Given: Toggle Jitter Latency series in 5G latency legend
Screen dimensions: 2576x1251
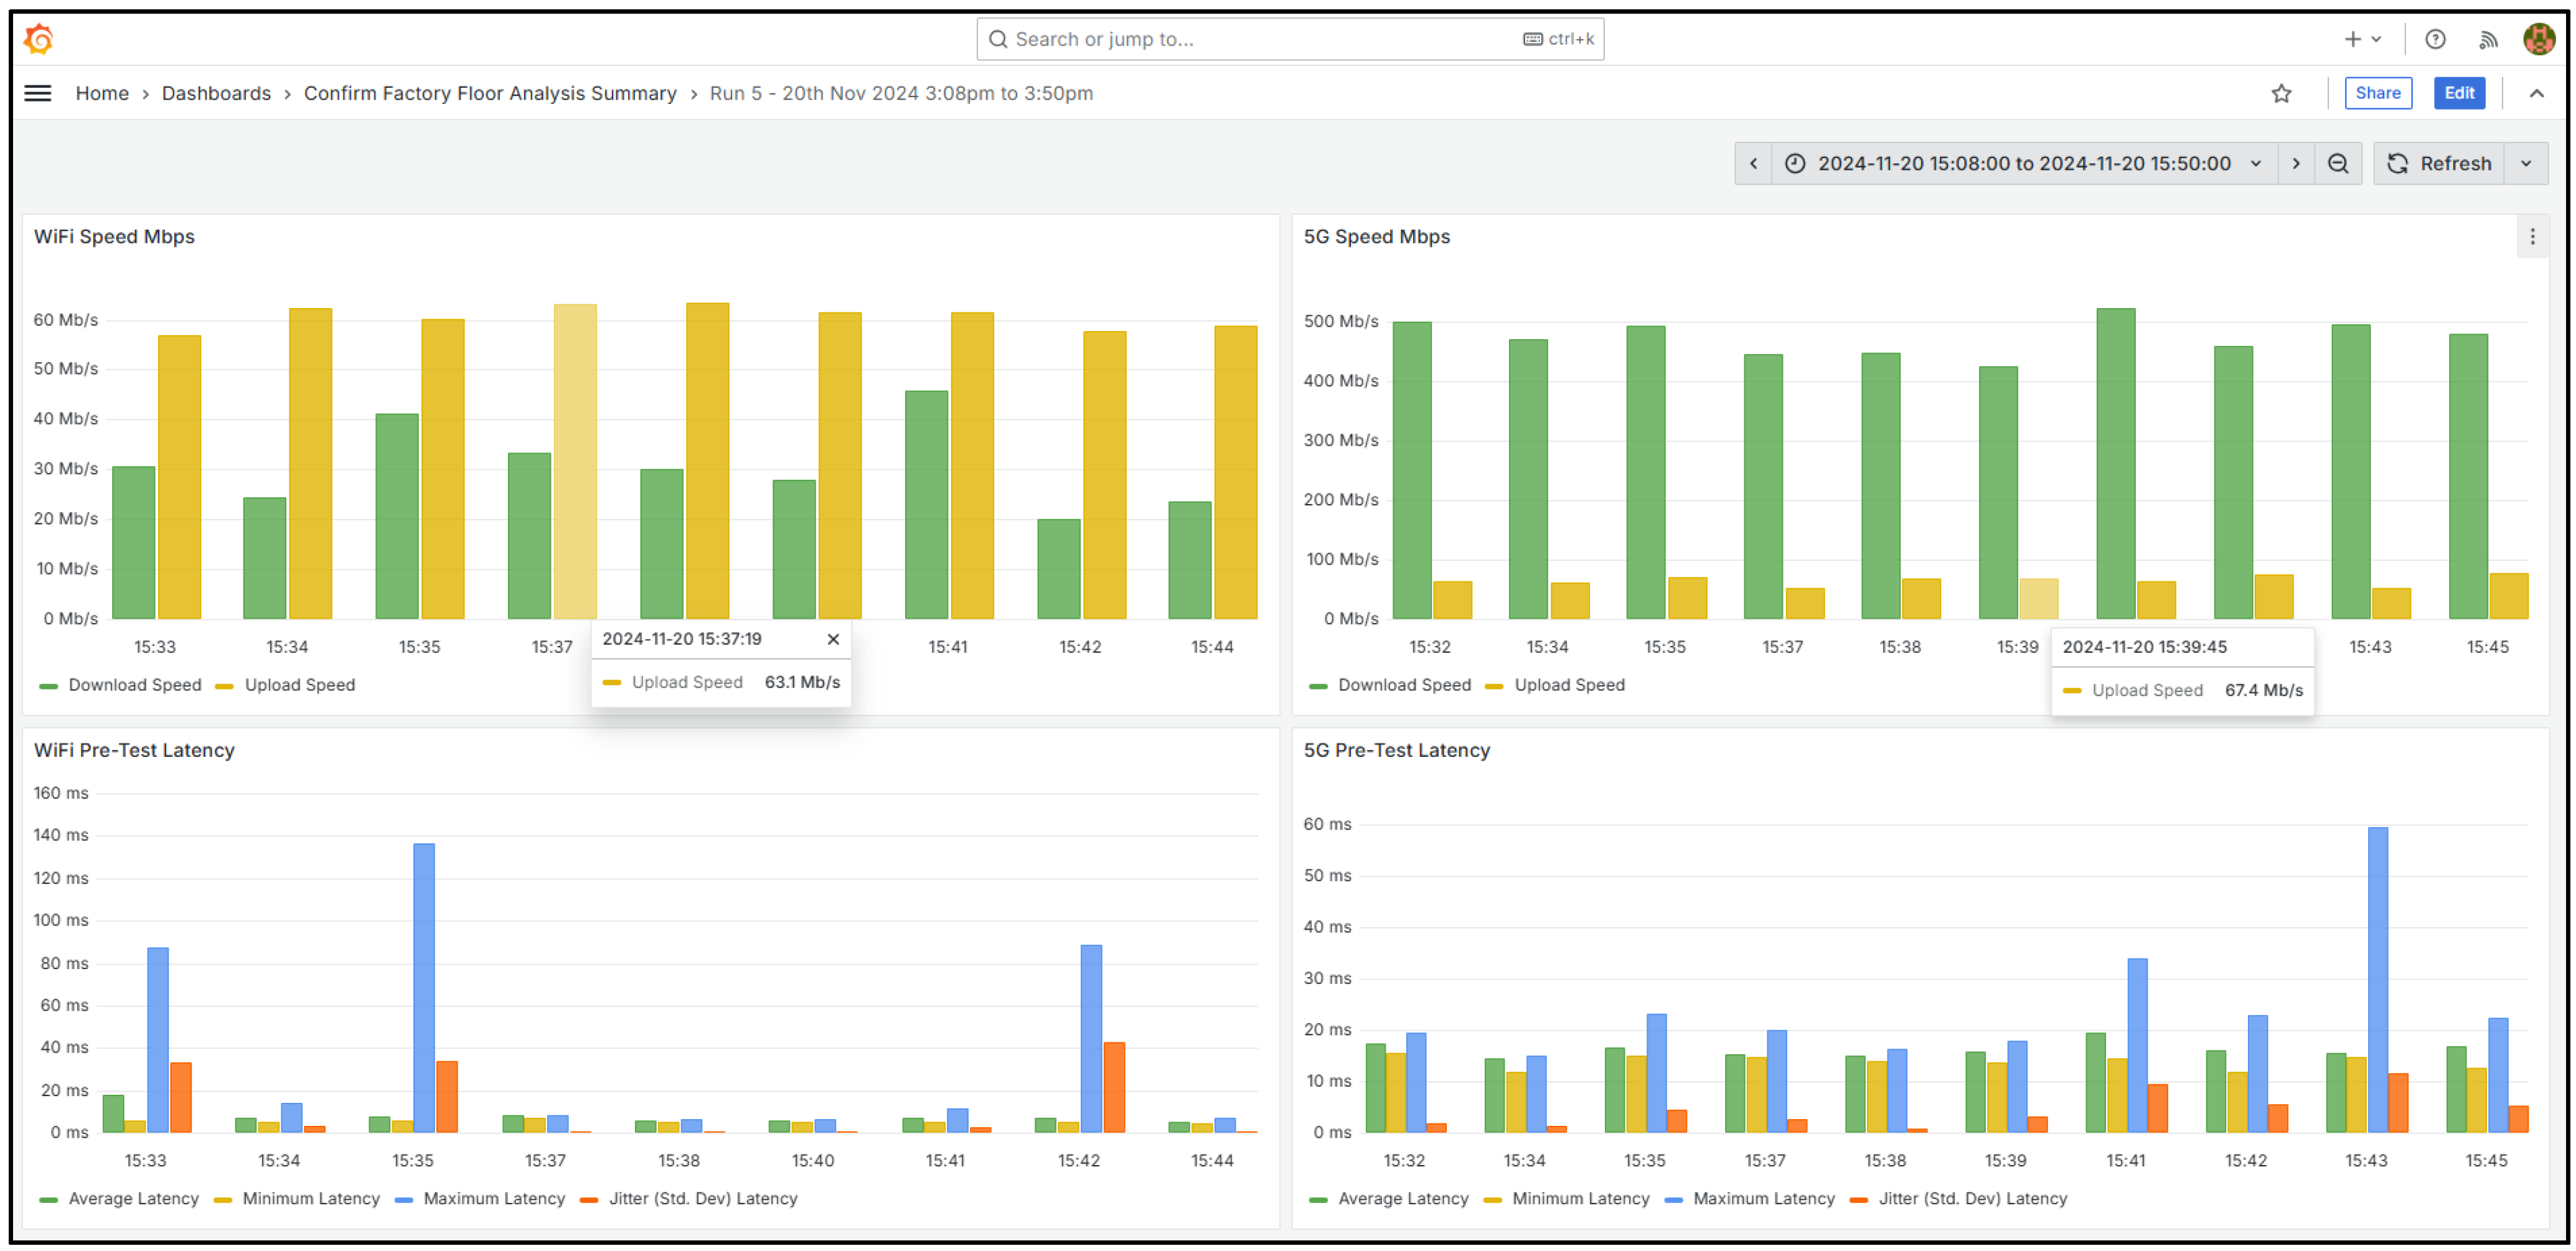Looking at the screenshot, I should coord(1971,1198).
